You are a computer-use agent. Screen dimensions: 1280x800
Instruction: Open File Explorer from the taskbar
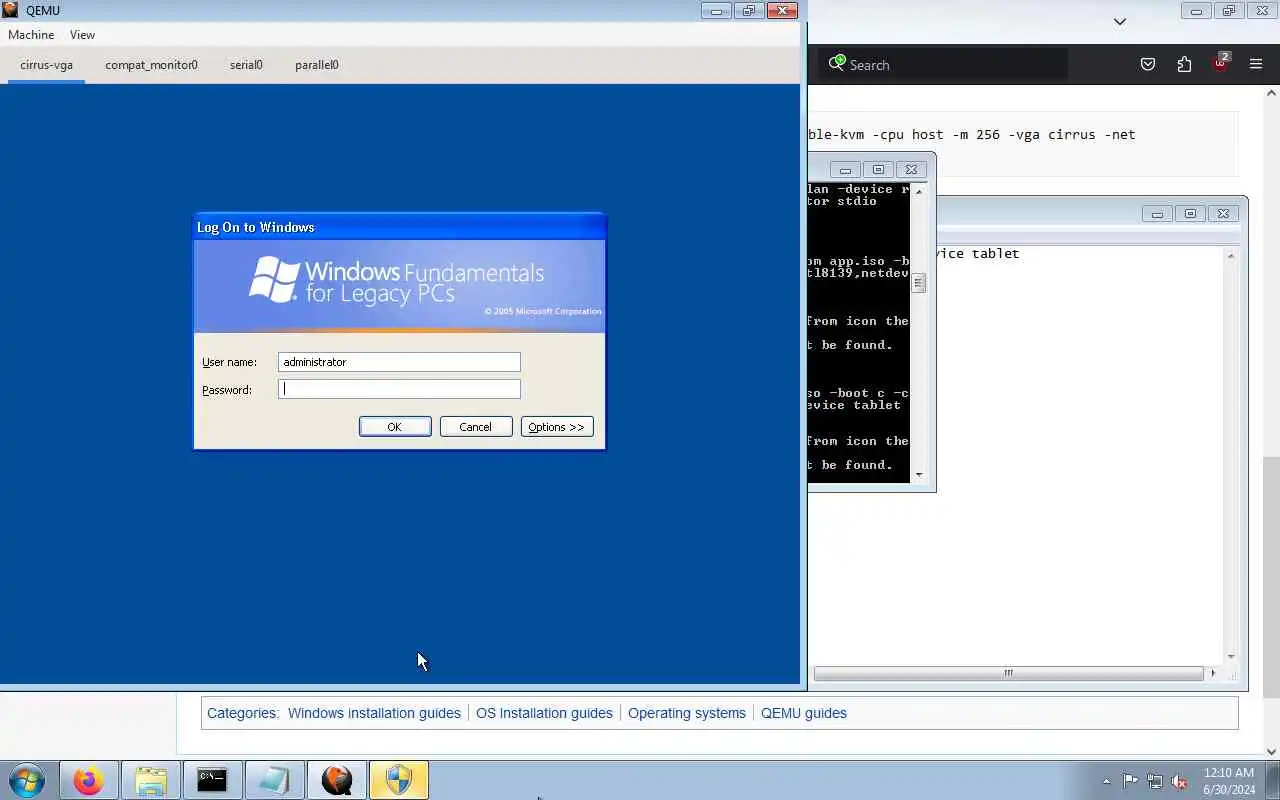tap(150, 780)
